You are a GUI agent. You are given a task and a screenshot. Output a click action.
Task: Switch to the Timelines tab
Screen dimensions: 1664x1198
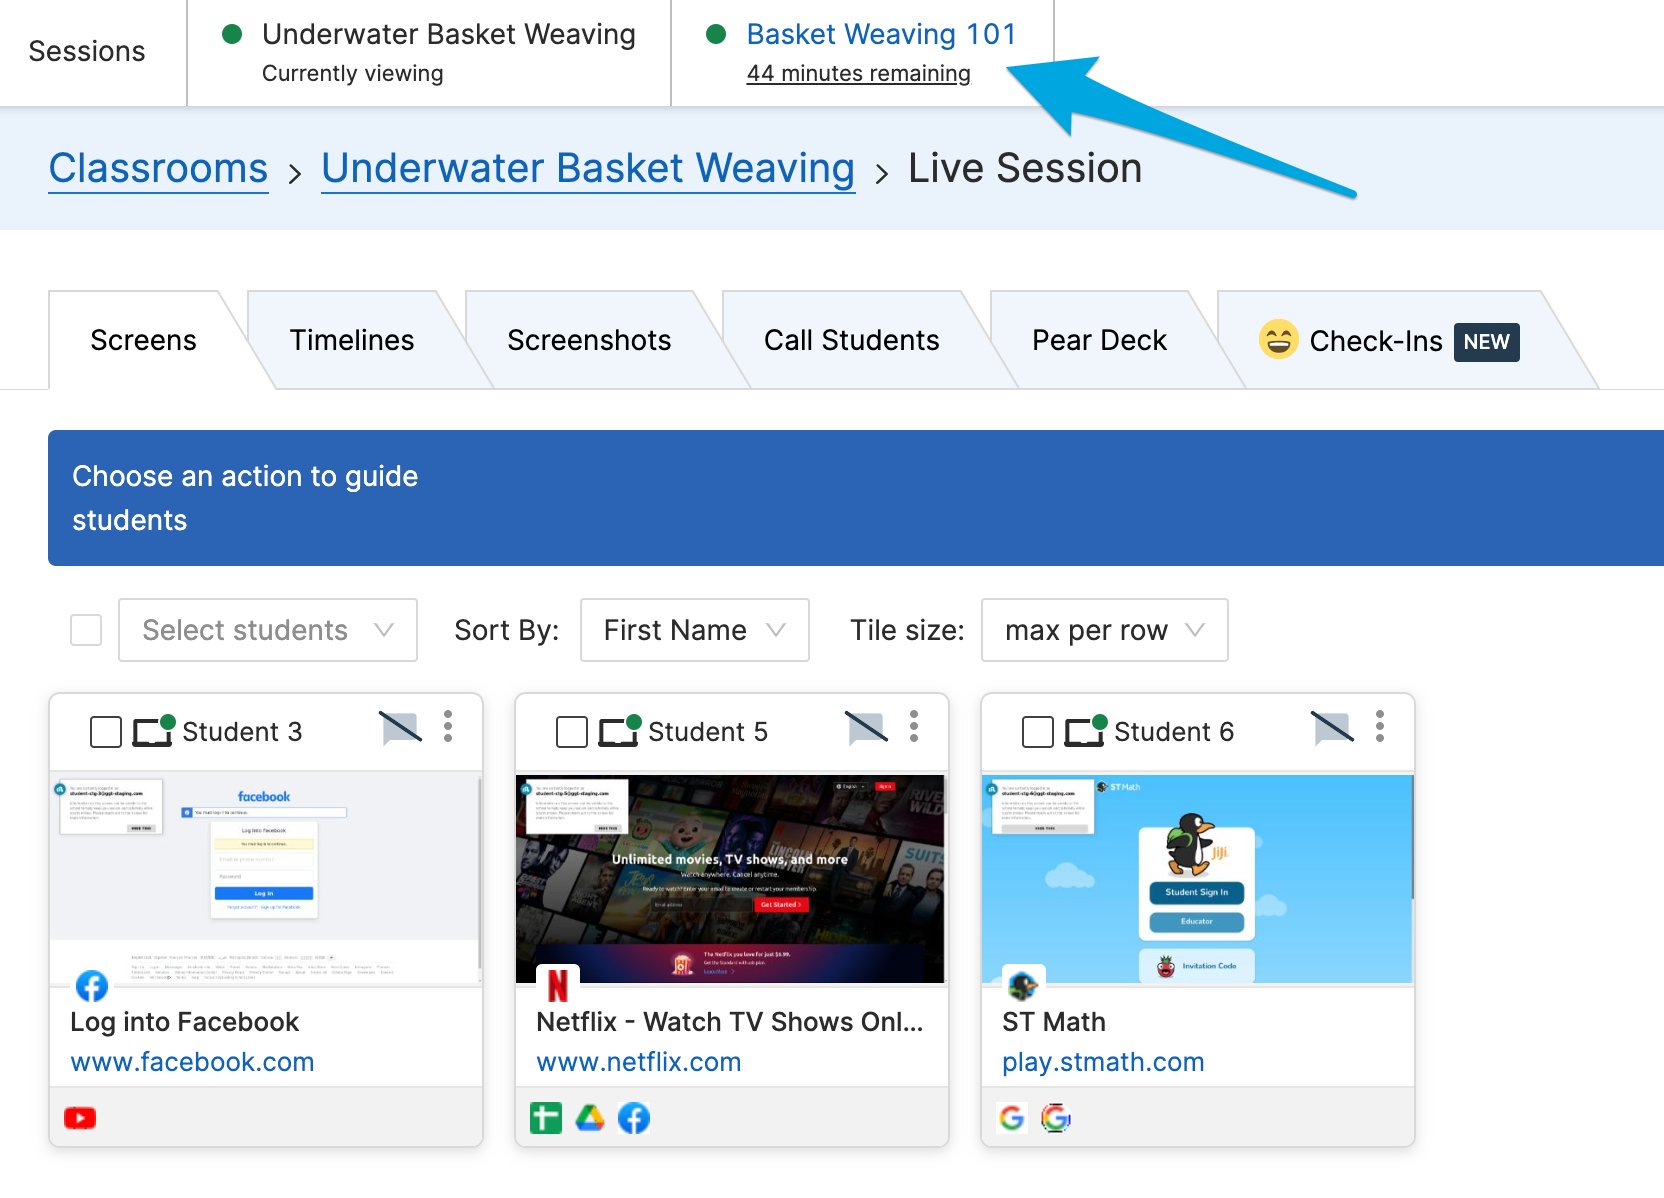click(x=352, y=340)
